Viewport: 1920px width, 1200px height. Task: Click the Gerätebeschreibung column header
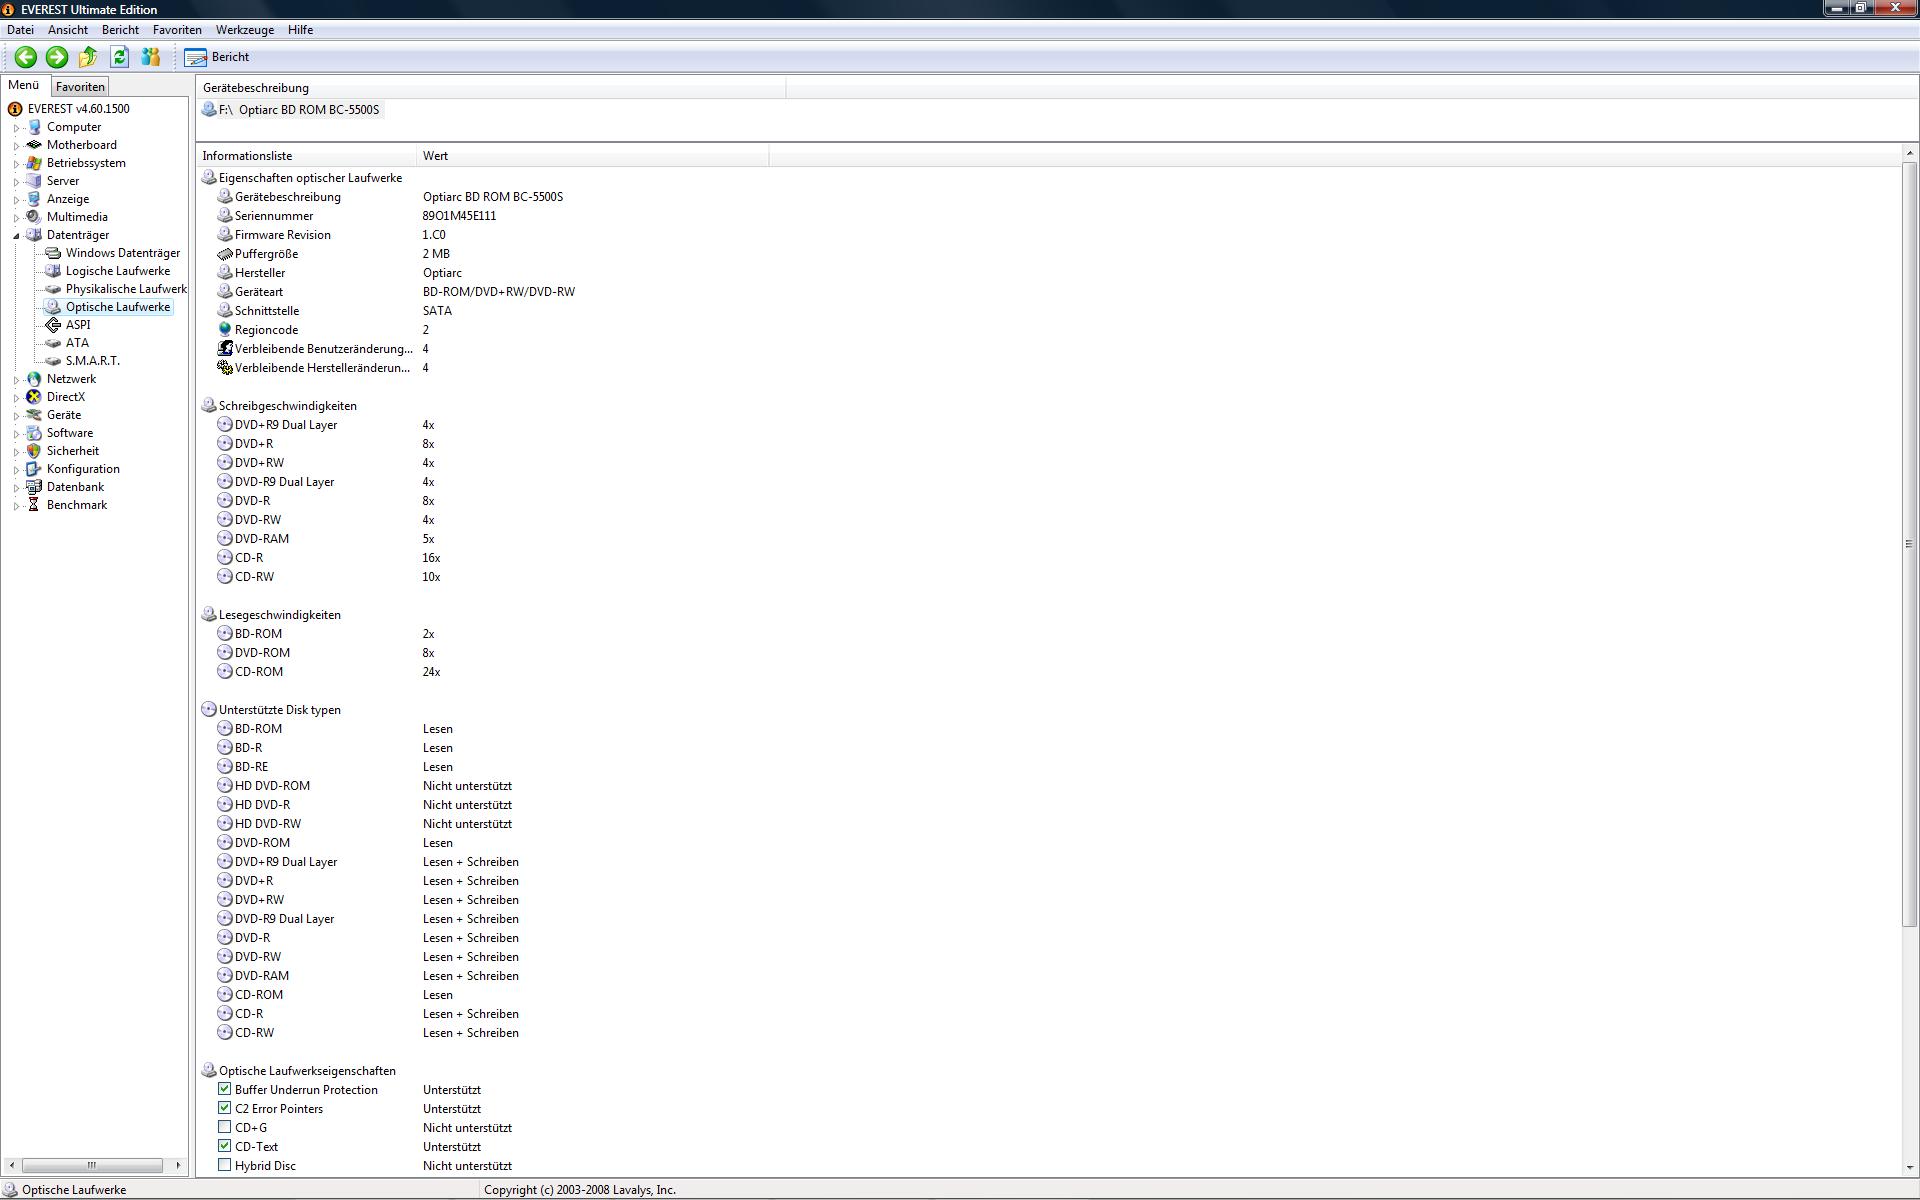tap(491, 88)
